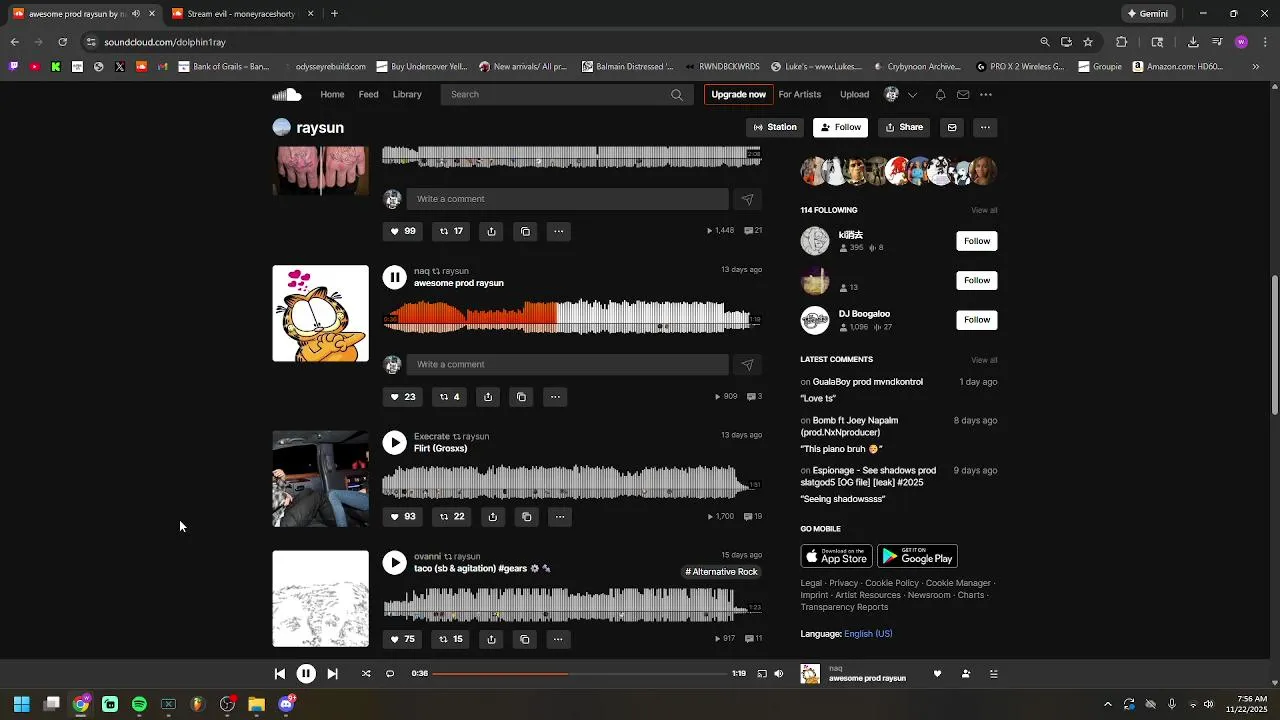
Task: Write a comment on awesome prod raysun
Action: tap(567, 364)
